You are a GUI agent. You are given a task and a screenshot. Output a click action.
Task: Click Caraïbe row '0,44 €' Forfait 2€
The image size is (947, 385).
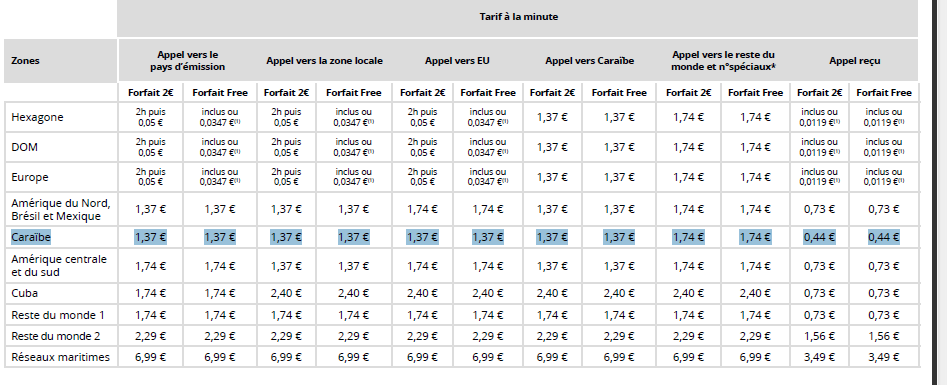(x=820, y=238)
